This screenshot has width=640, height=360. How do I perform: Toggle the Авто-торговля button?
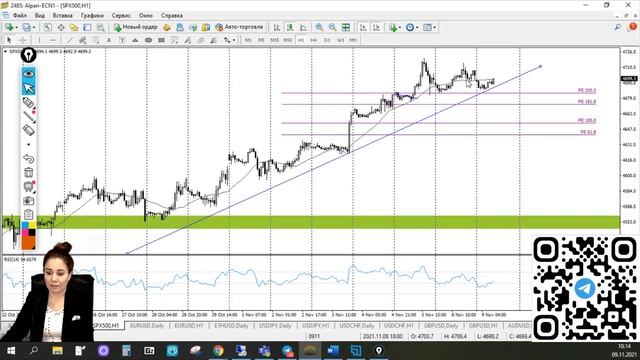click(239, 27)
